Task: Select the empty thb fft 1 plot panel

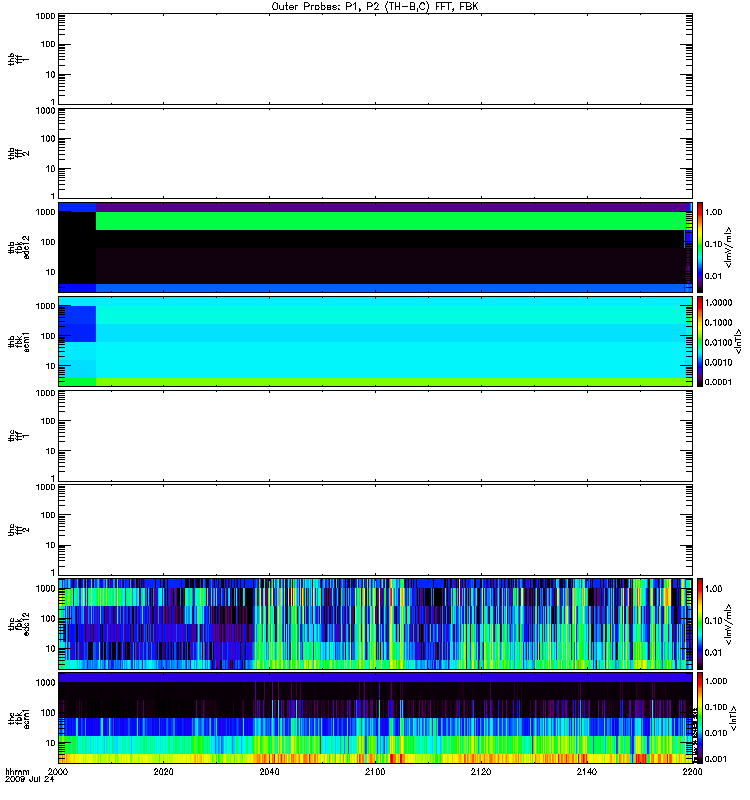Action: (x=375, y=59)
